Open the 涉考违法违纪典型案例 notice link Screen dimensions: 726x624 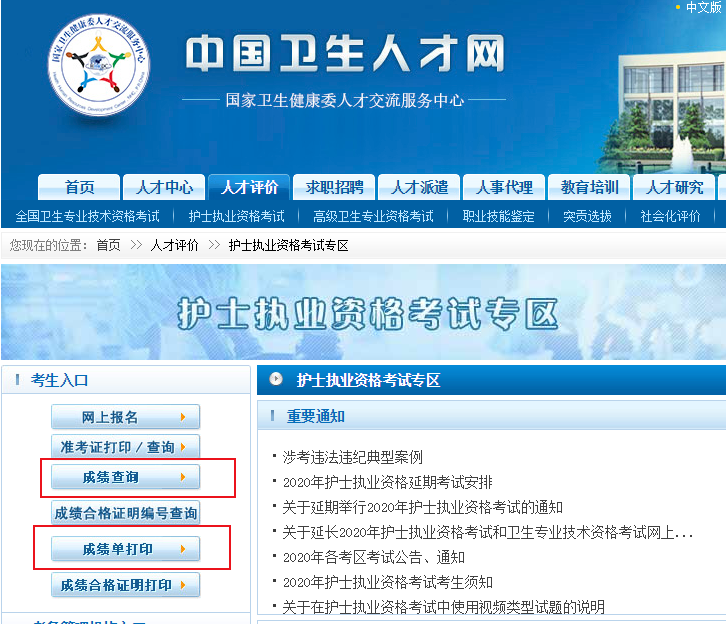click(352, 457)
